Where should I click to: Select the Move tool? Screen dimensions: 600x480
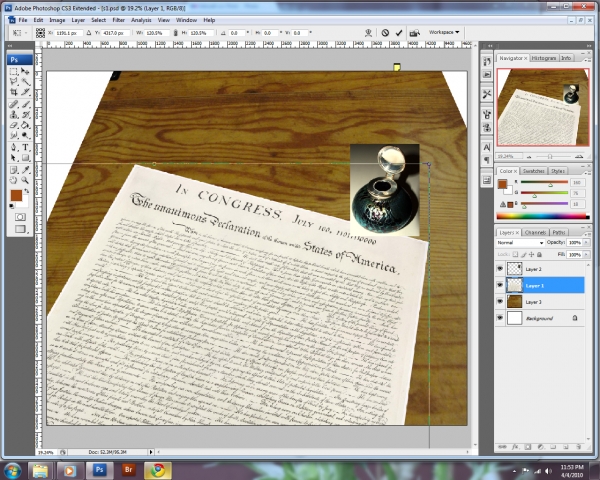point(25,71)
